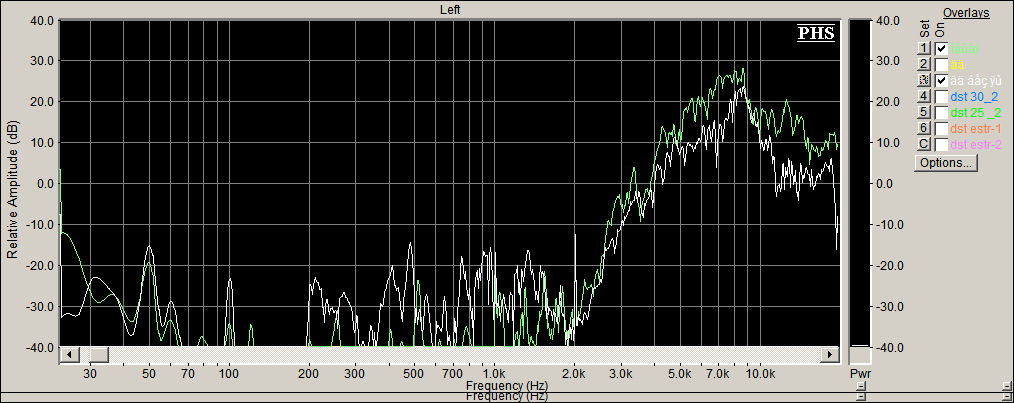Click Set button 3 in Overlays
The image size is (1014, 403).
[924, 80]
